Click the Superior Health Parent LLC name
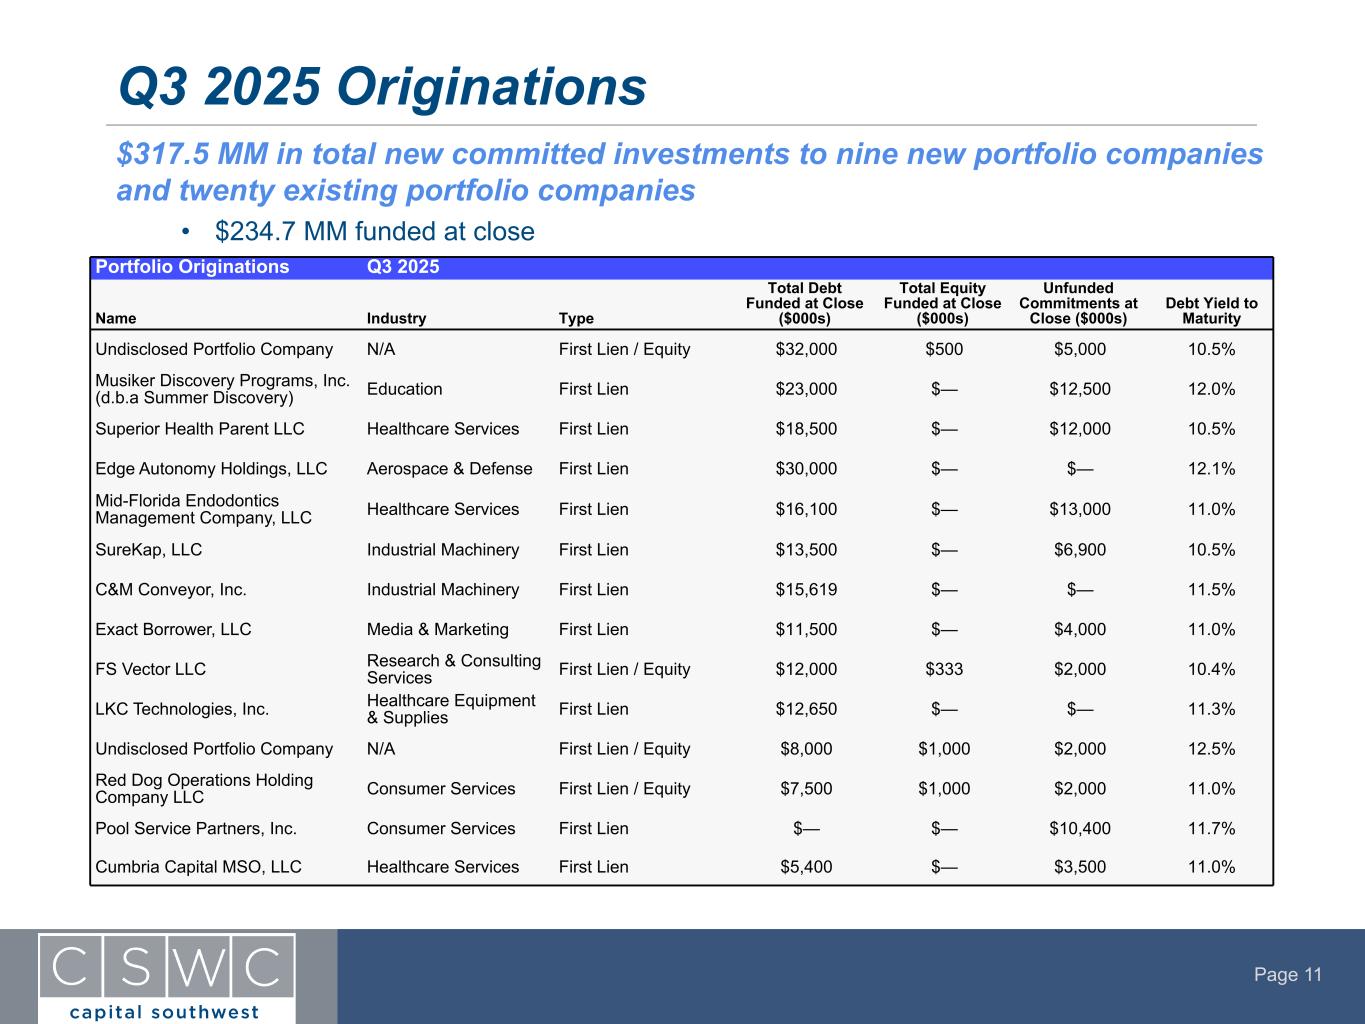1365x1024 pixels. coord(200,429)
